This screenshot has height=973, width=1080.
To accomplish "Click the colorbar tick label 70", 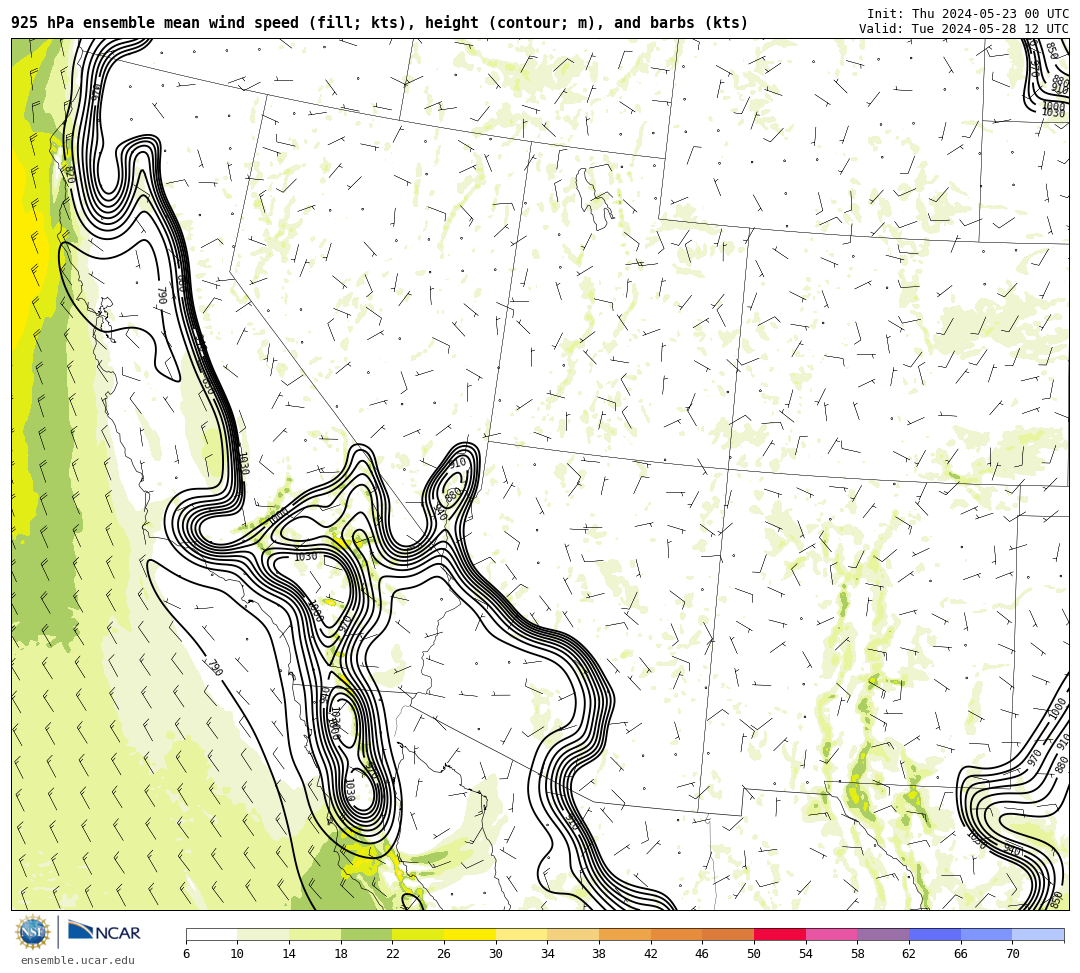I will (x=1012, y=954).
